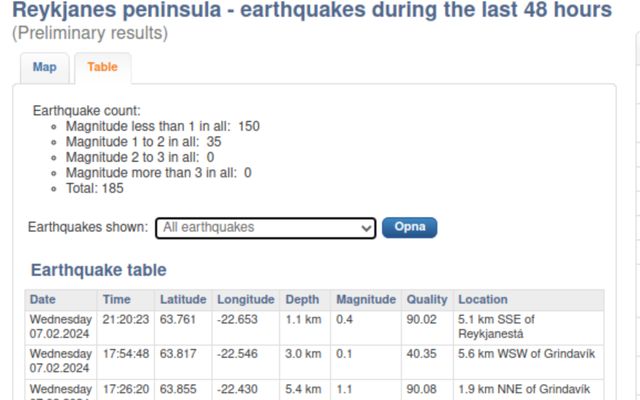Click the Longitude column header

point(246,300)
